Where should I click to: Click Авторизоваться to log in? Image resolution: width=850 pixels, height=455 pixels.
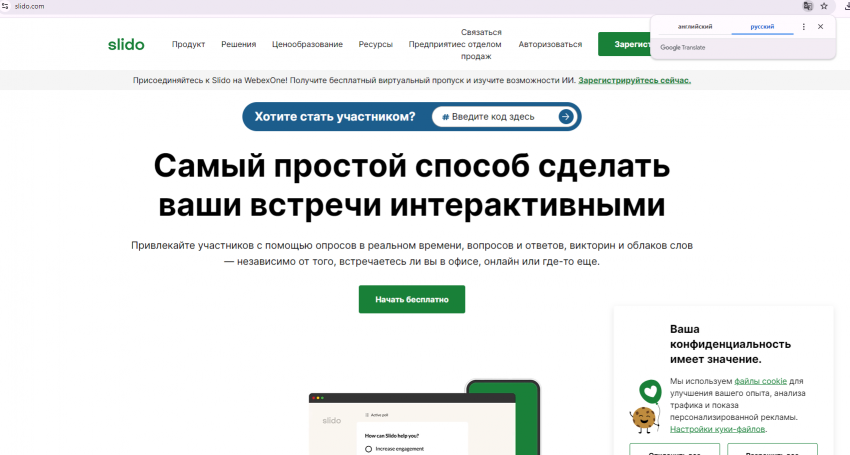[x=550, y=44]
